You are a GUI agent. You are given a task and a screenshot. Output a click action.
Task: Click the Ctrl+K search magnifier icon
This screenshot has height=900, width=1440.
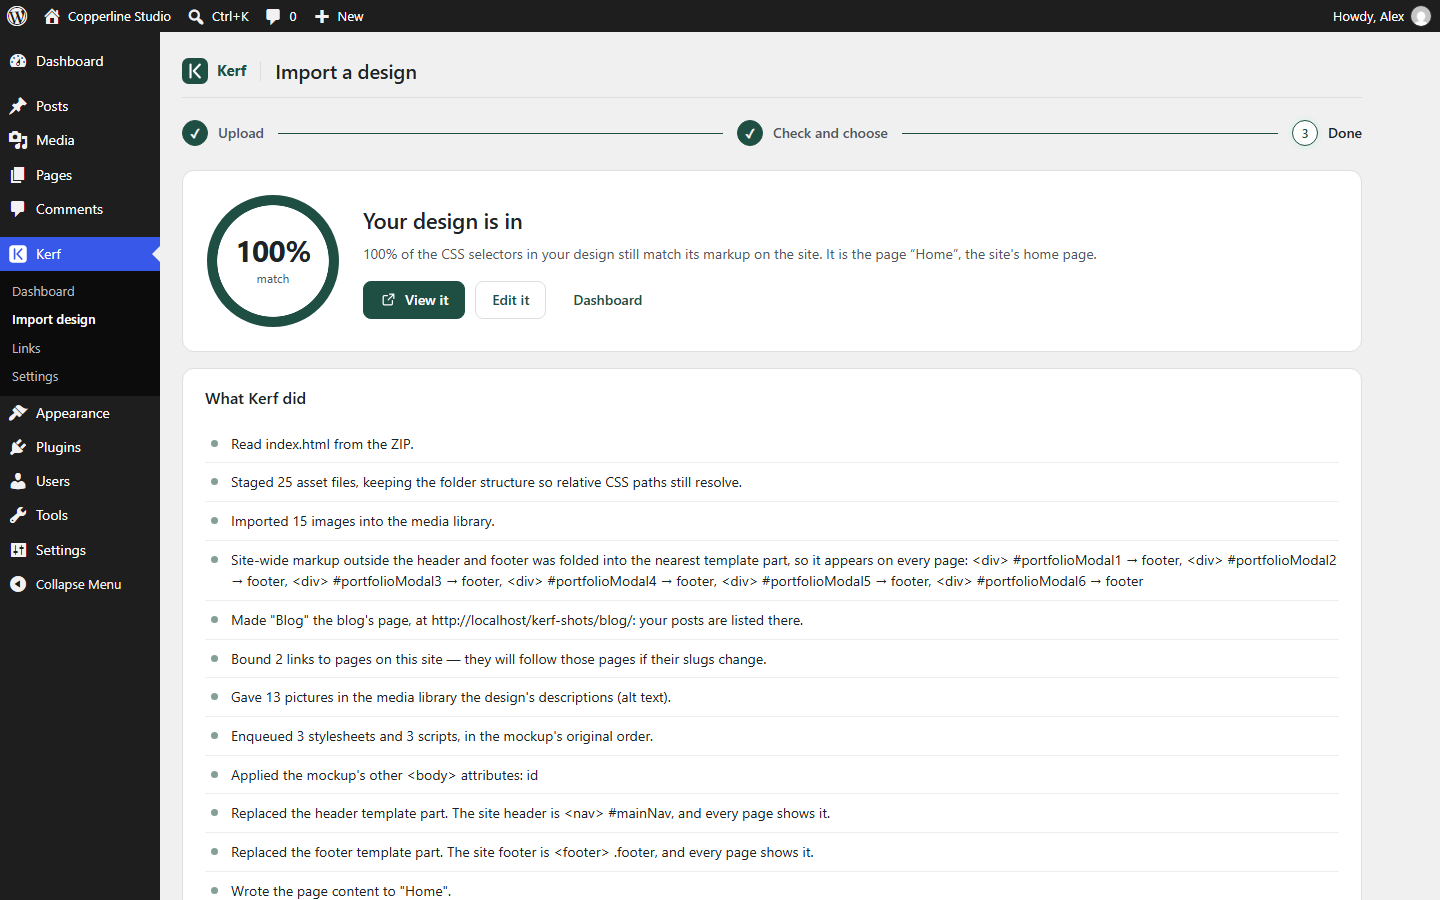pyautogui.click(x=196, y=16)
